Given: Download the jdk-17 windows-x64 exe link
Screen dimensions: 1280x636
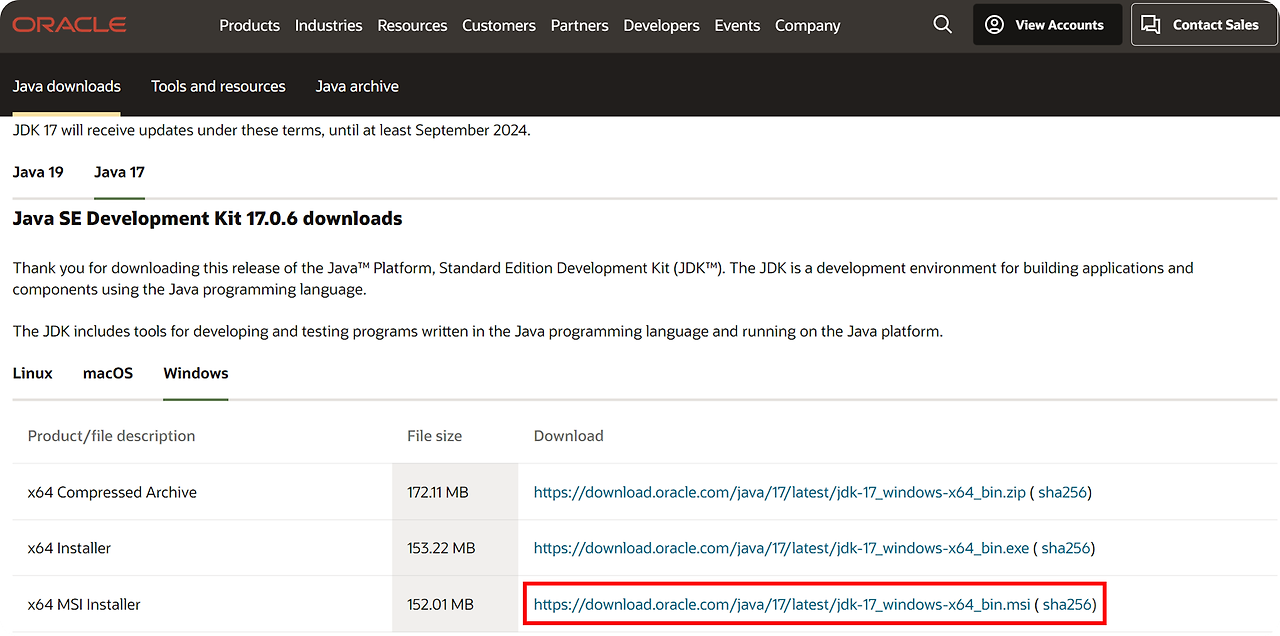Looking at the screenshot, I should click(x=782, y=548).
